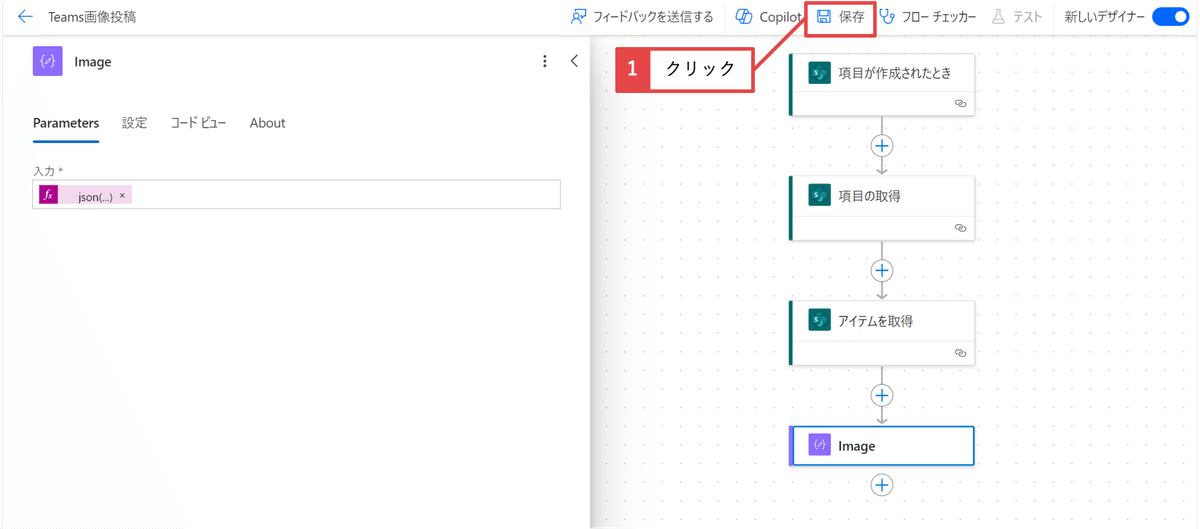Go back using the left arrow icon

25,17
